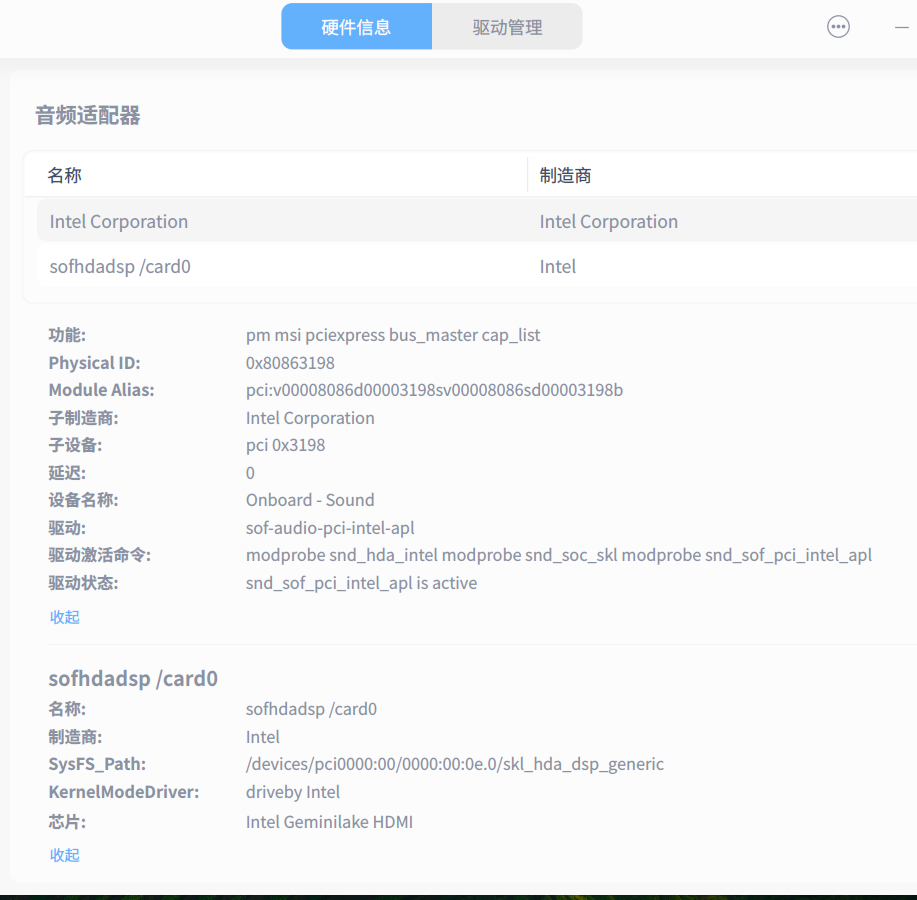Click the sofhdadsp /card0 section heading

click(x=133, y=678)
